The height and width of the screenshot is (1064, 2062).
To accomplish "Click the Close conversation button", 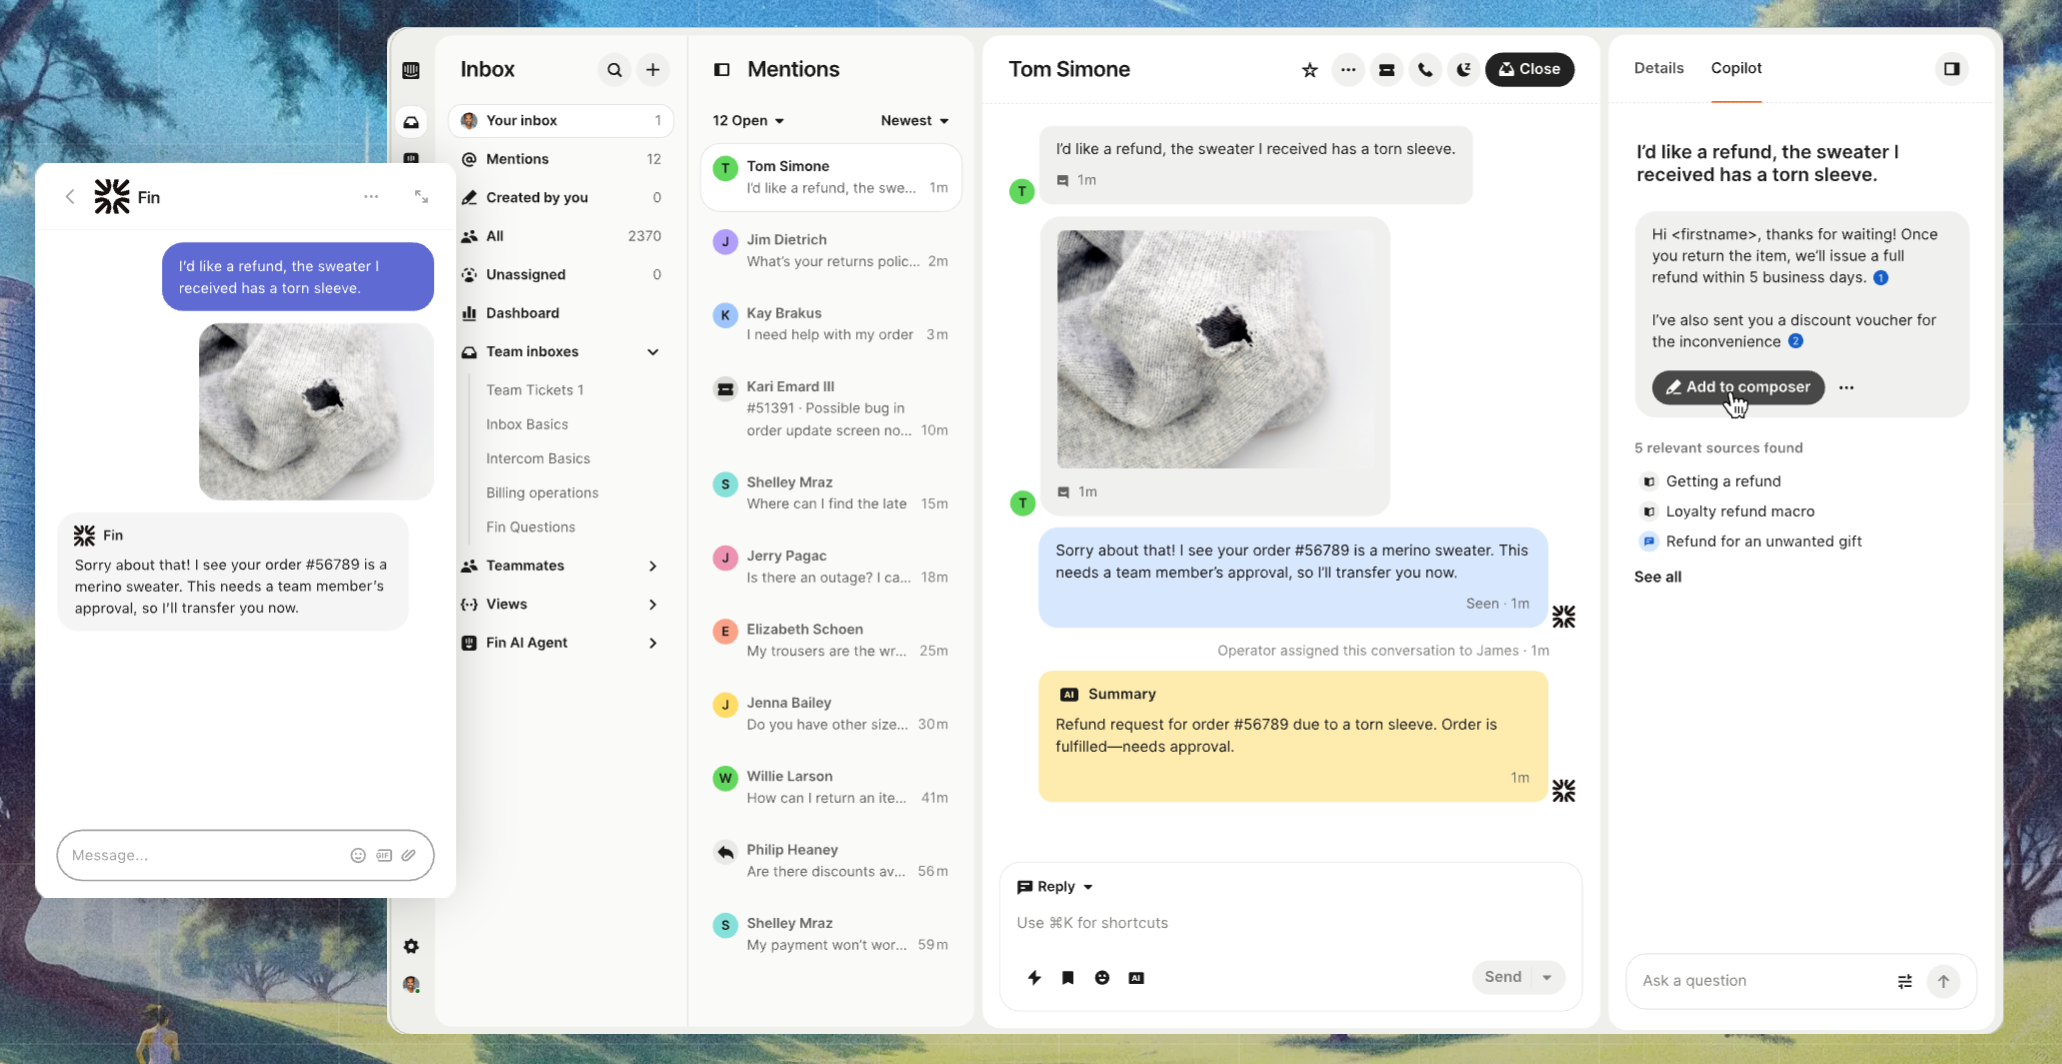I will (x=1529, y=69).
